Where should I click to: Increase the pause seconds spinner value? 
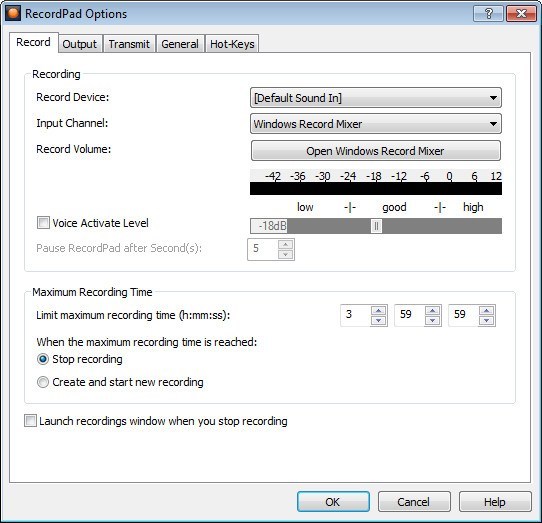[286, 244]
